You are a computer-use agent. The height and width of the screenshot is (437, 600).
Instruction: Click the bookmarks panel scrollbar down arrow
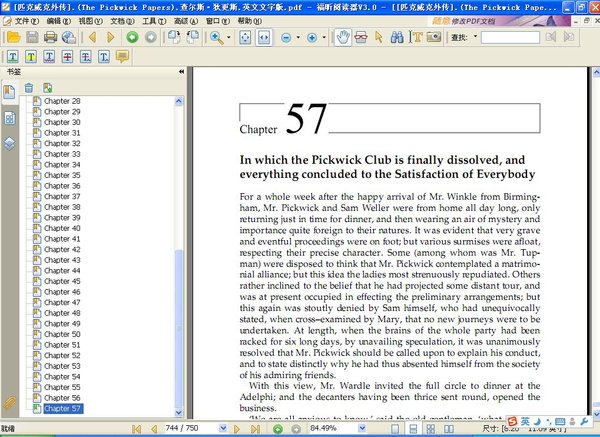click(x=179, y=413)
